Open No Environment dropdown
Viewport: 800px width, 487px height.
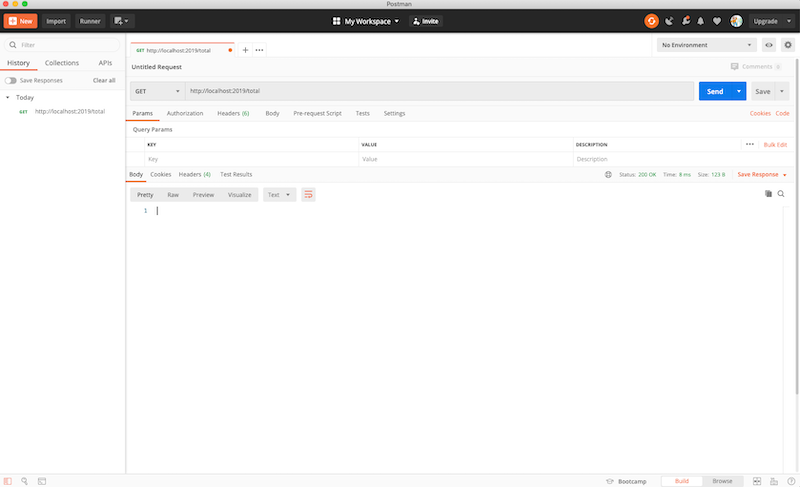(706, 45)
